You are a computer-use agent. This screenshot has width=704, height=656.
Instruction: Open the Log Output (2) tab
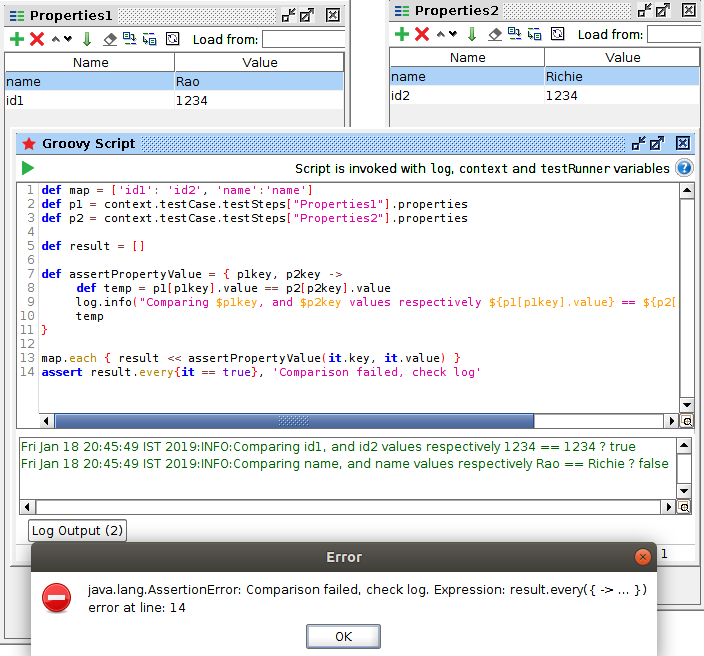tap(77, 530)
